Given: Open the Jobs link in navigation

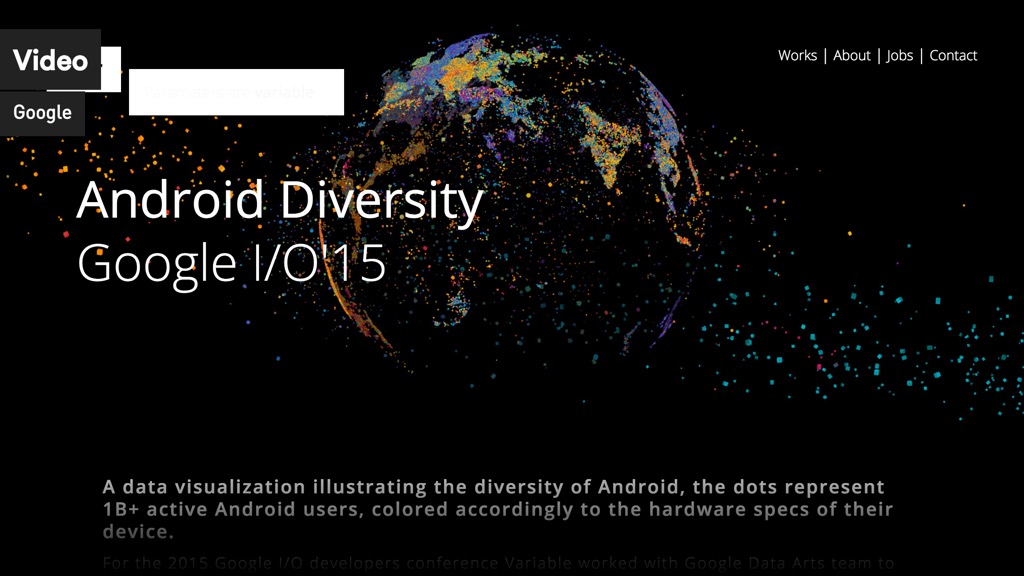Looking at the screenshot, I should pyautogui.click(x=899, y=56).
